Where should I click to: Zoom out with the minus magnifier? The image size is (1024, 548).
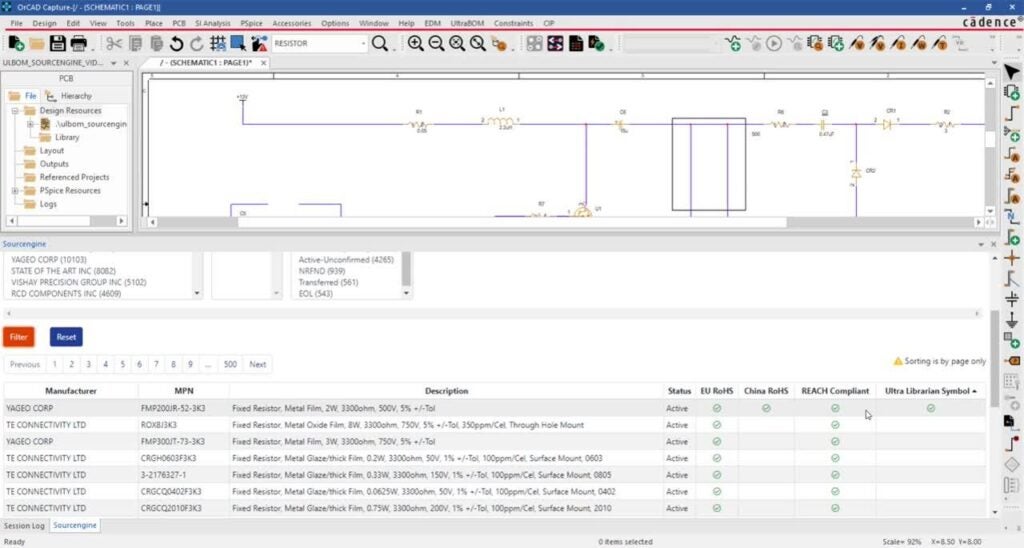pyautogui.click(x=436, y=44)
